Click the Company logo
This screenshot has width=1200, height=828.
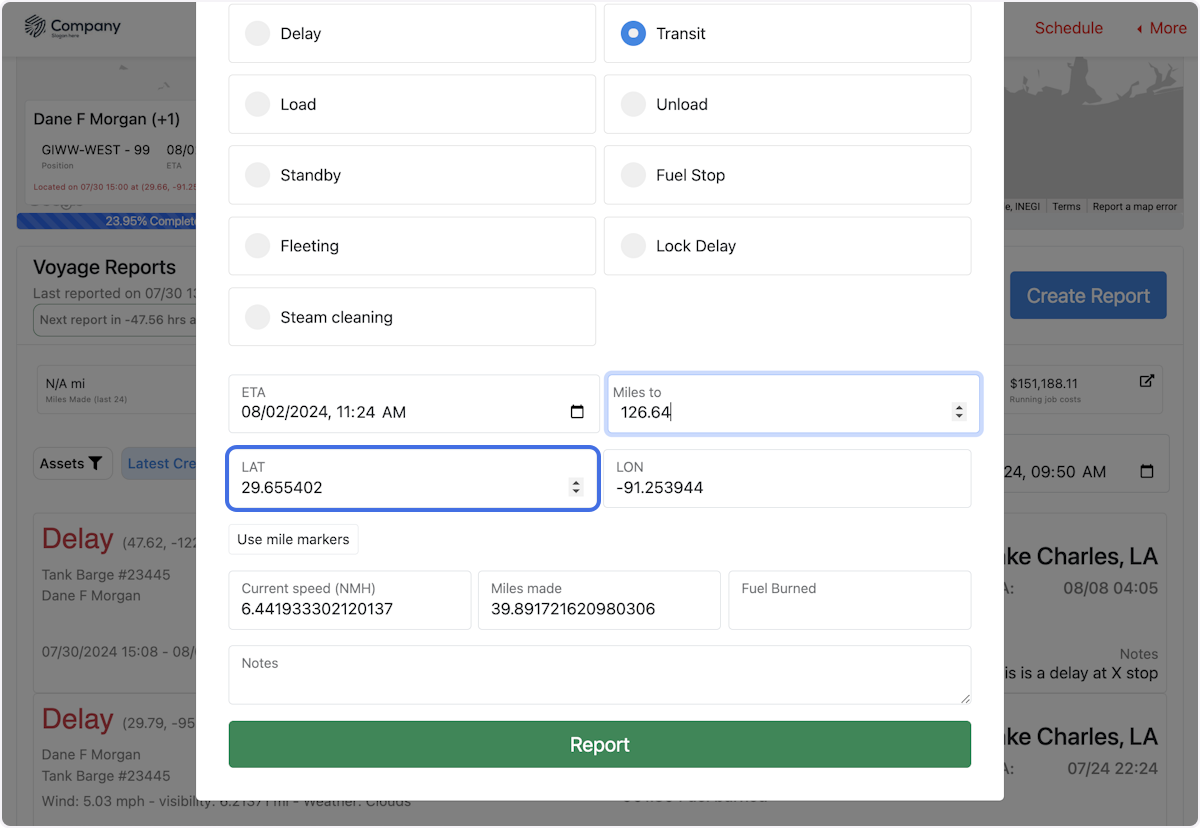(x=72, y=27)
